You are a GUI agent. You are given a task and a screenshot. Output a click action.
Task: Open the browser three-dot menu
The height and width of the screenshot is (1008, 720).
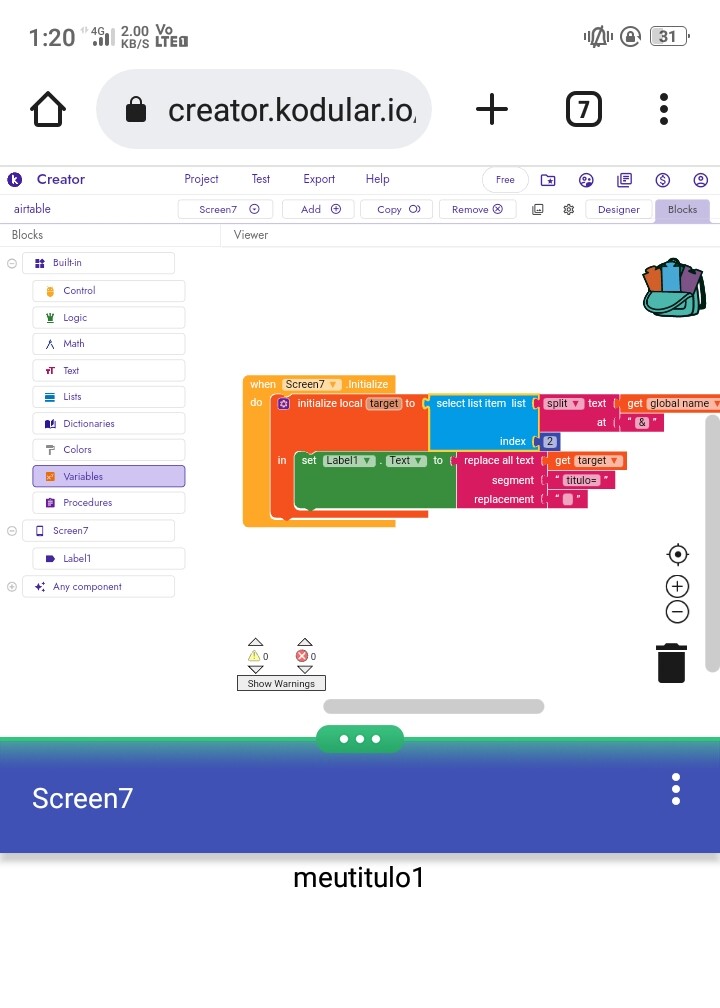point(663,109)
